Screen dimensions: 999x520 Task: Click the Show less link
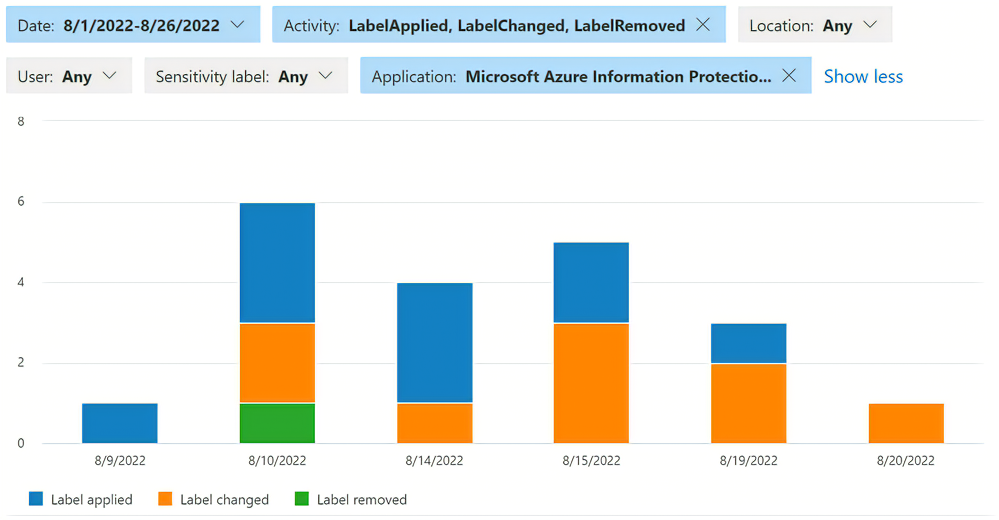coord(863,76)
